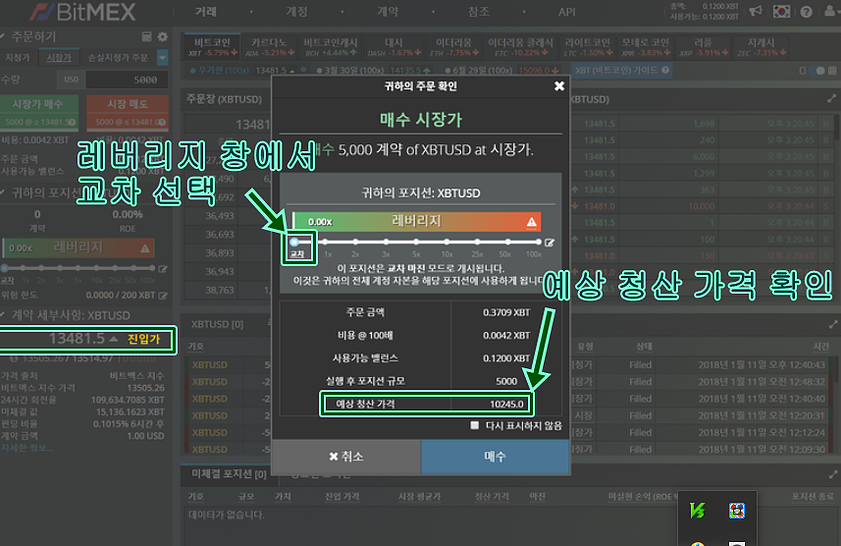Cancel the order with 취소 button
The image size is (841, 546).
pos(346,456)
